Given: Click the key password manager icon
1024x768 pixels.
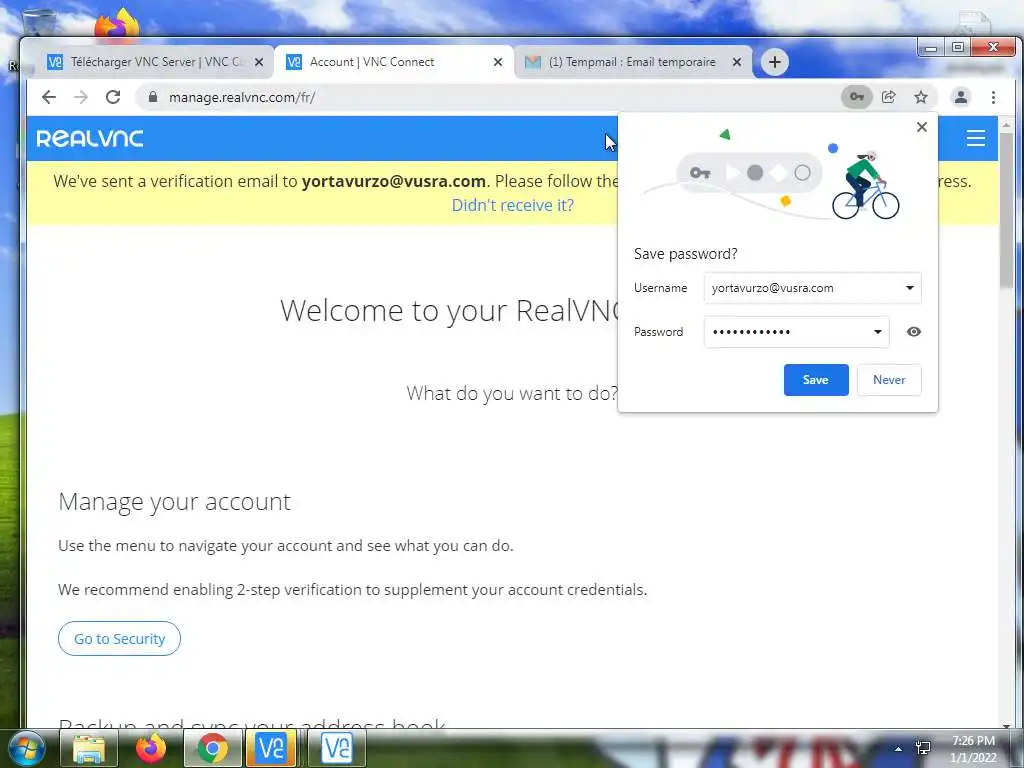Looking at the screenshot, I should [x=856, y=97].
